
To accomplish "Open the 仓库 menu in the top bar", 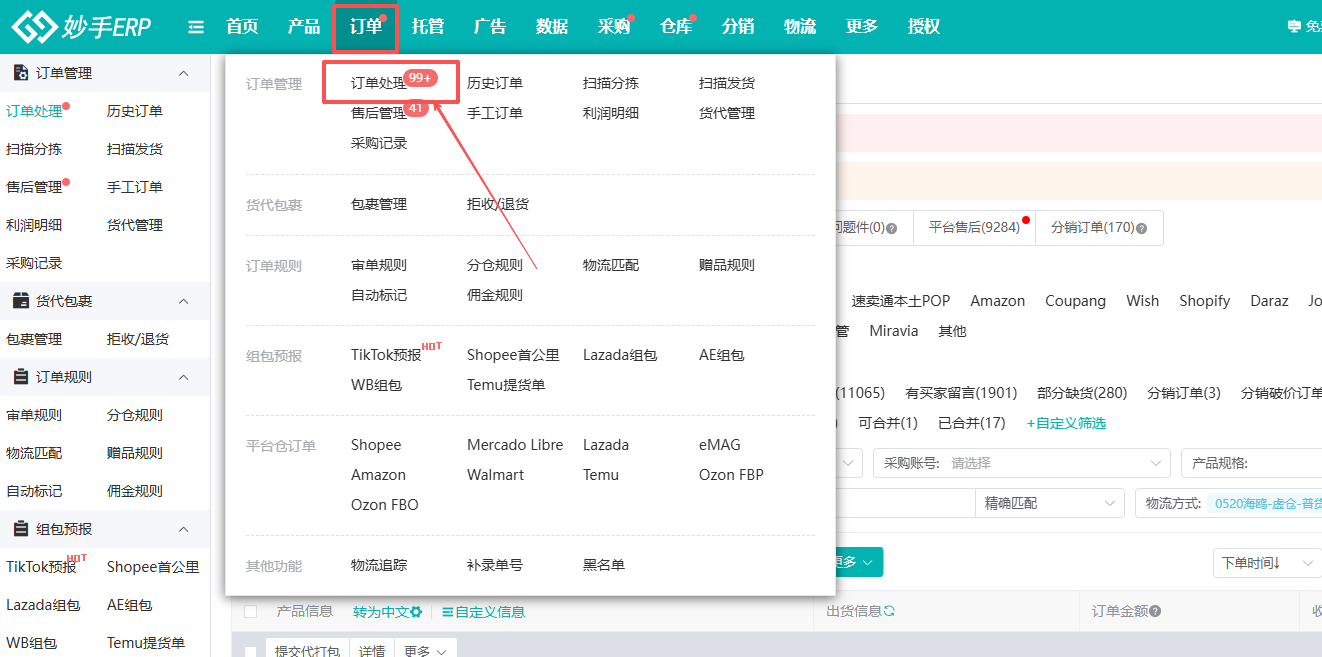I will 676,26.
